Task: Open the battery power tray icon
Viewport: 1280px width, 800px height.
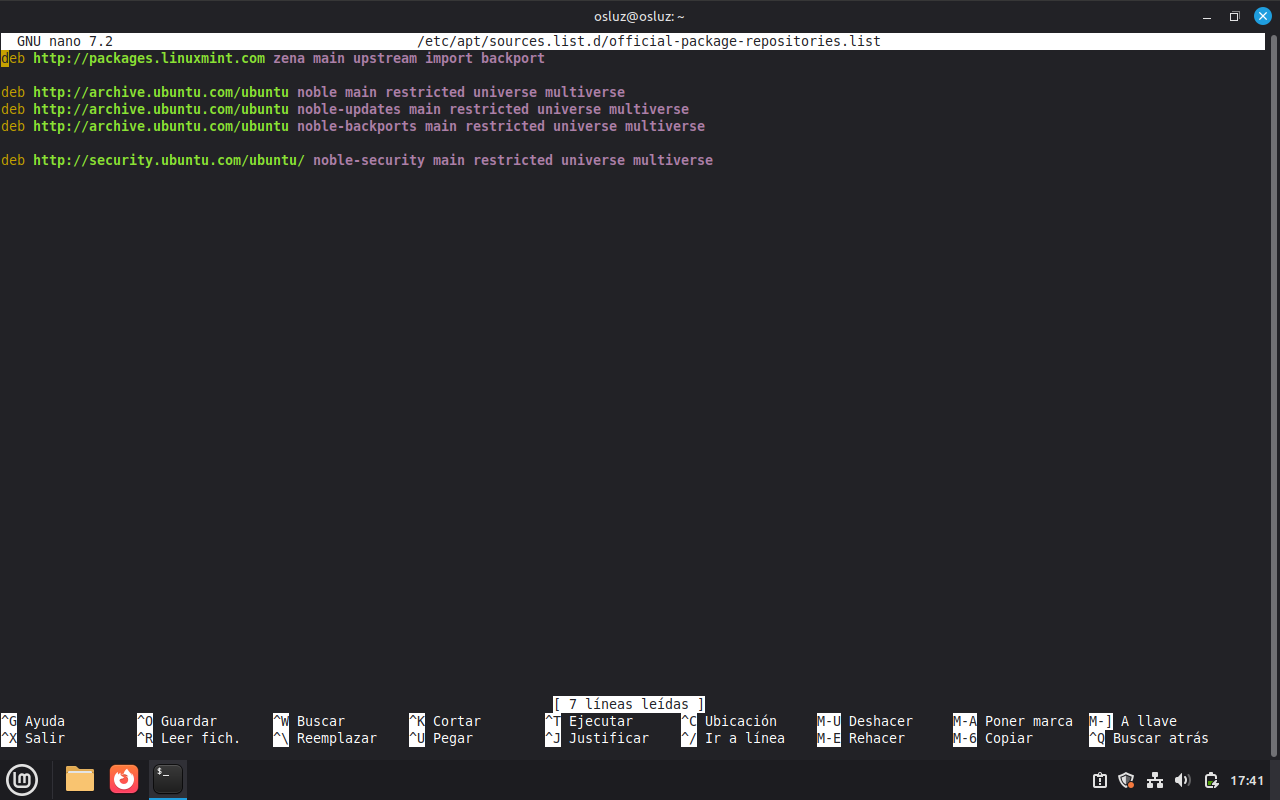Action: click(x=1211, y=780)
